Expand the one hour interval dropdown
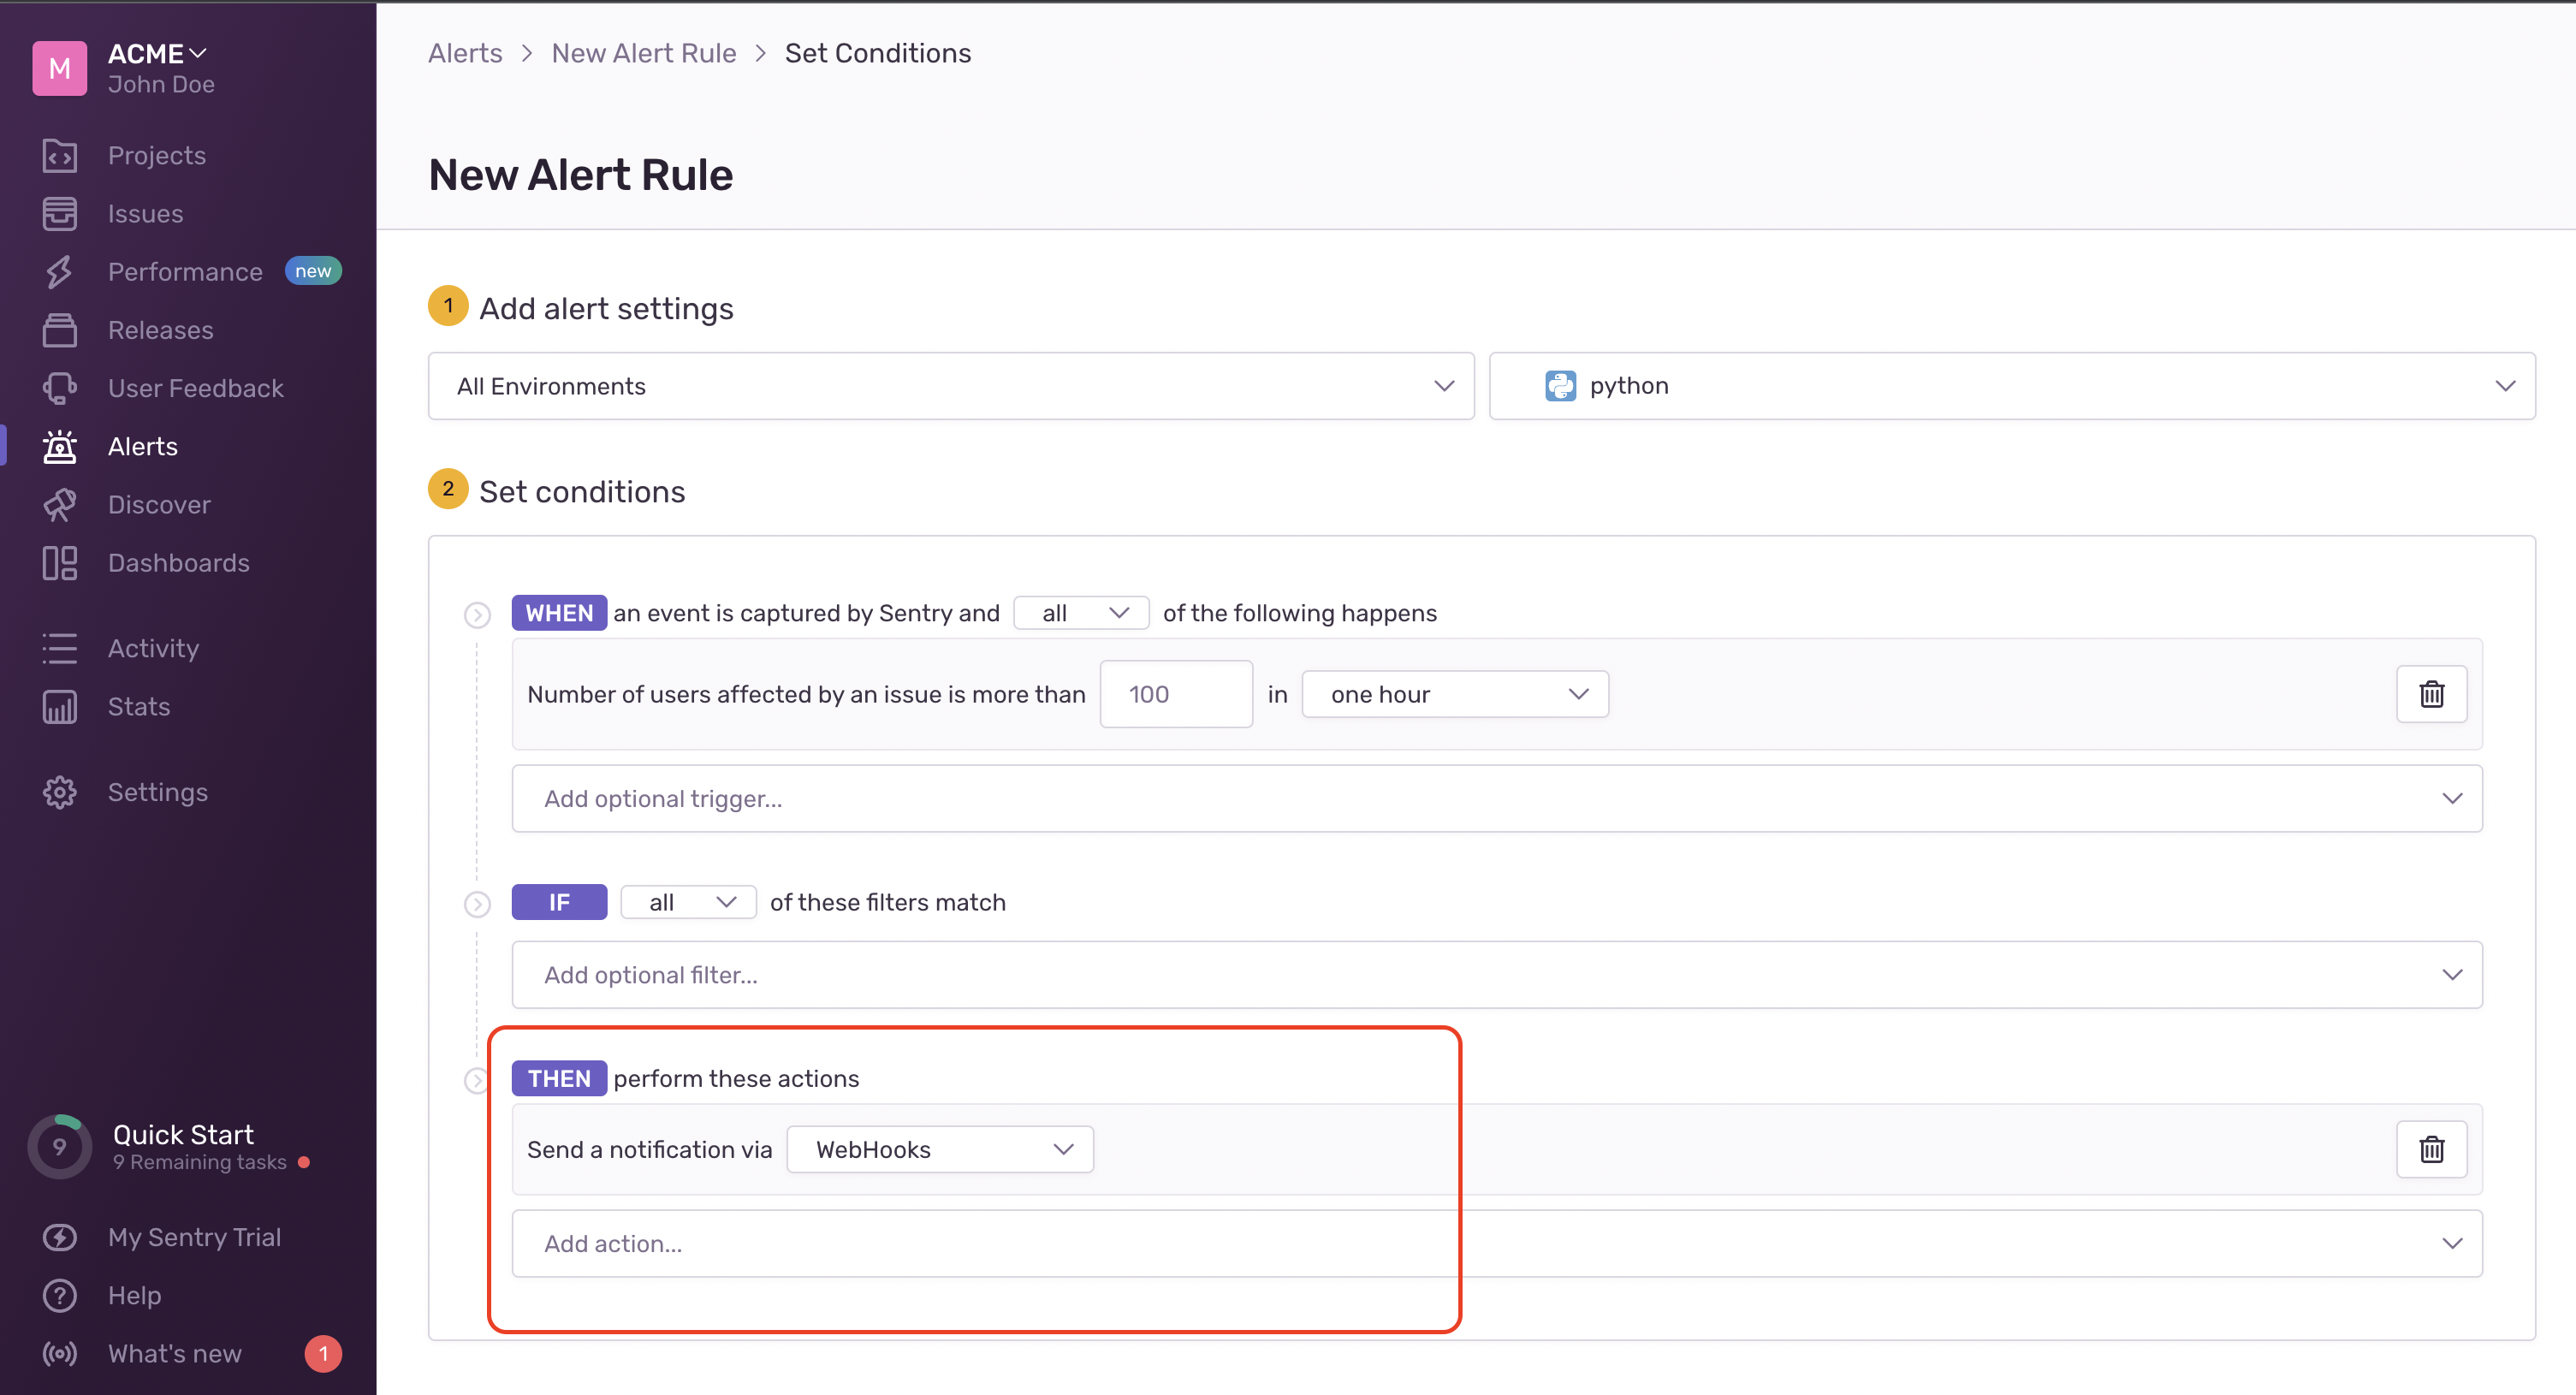Viewport: 2576px width, 1395px height. [1454, 693]
